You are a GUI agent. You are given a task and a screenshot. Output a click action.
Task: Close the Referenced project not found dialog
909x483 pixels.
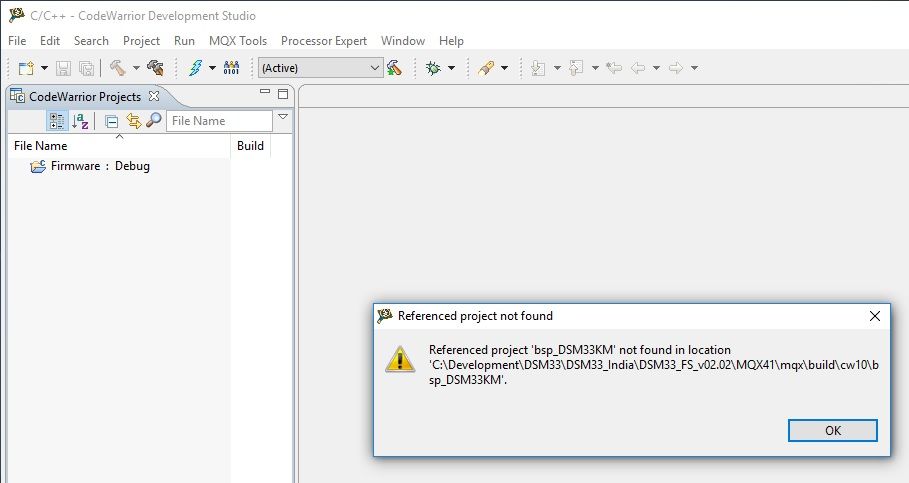(875, 316)
